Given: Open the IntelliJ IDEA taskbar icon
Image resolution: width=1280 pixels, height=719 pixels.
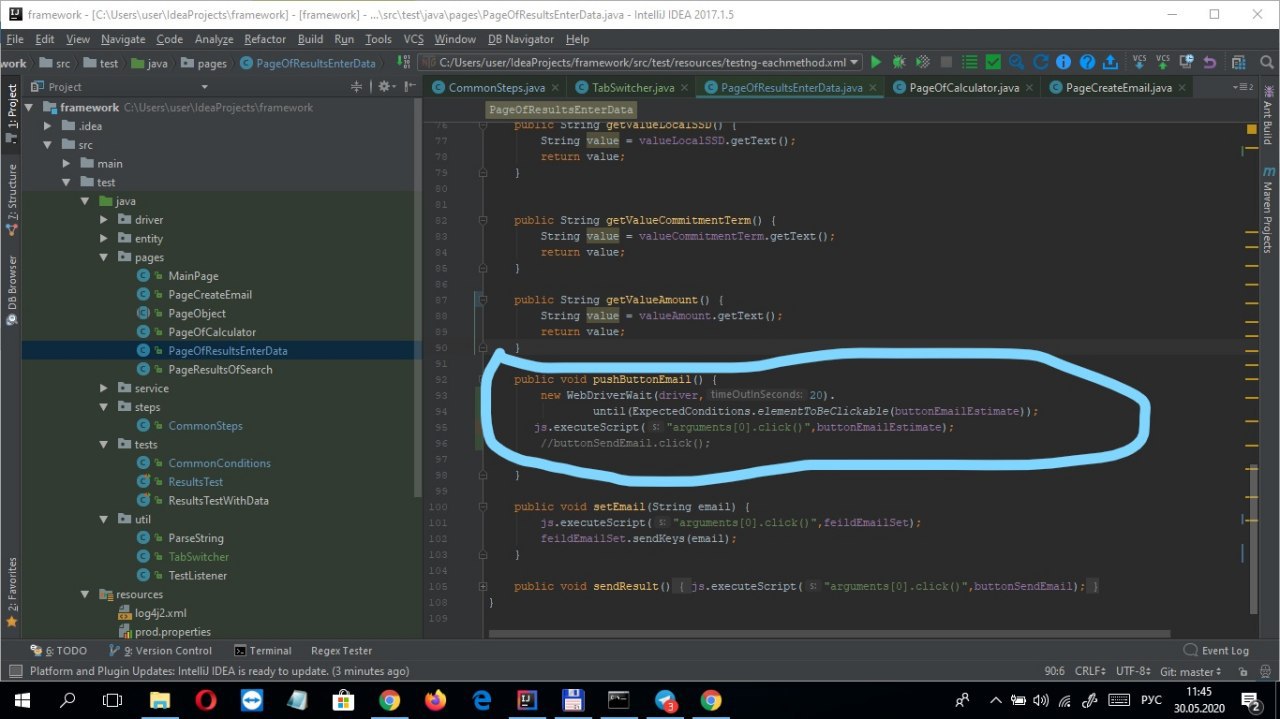Looking at the screenshot, I should (526, 700).
